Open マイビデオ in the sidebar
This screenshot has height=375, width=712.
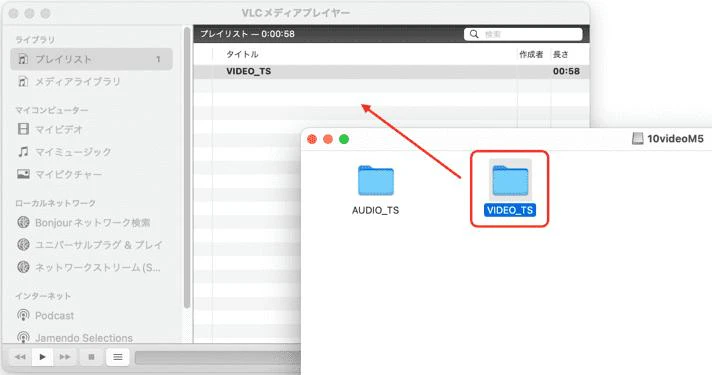(59, 129)
